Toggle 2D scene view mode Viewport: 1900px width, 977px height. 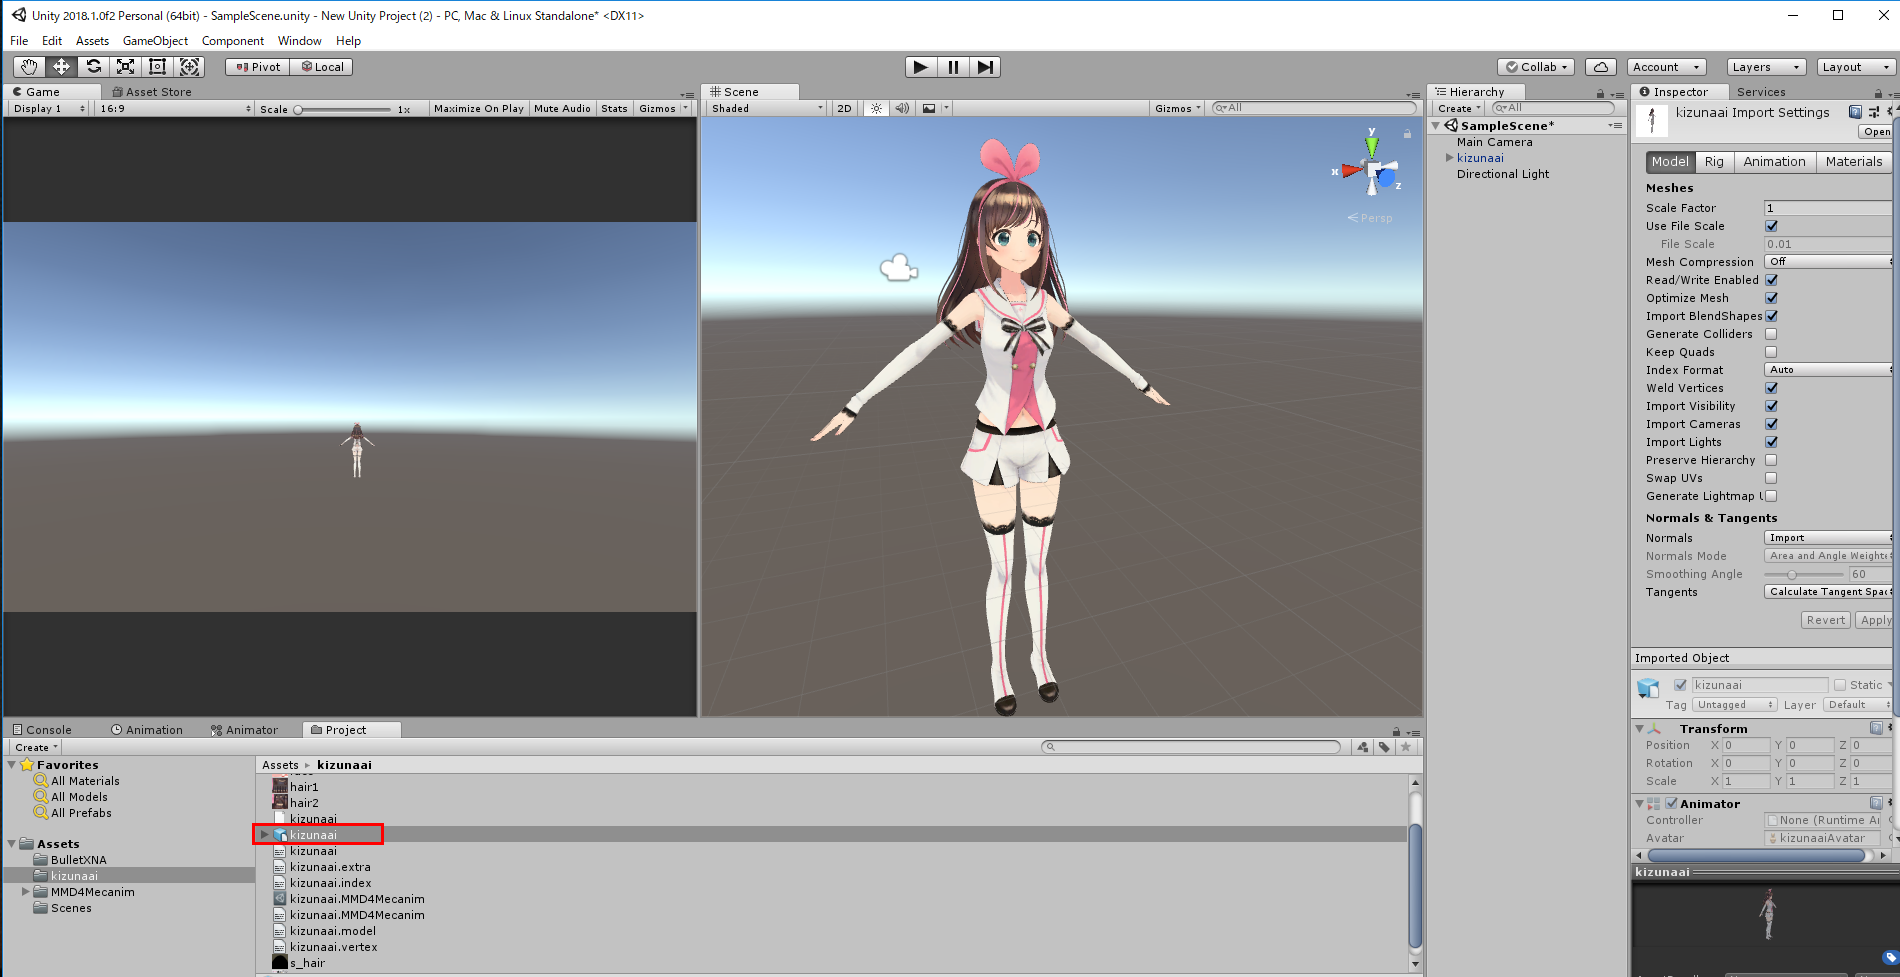(x=844, y=108)
